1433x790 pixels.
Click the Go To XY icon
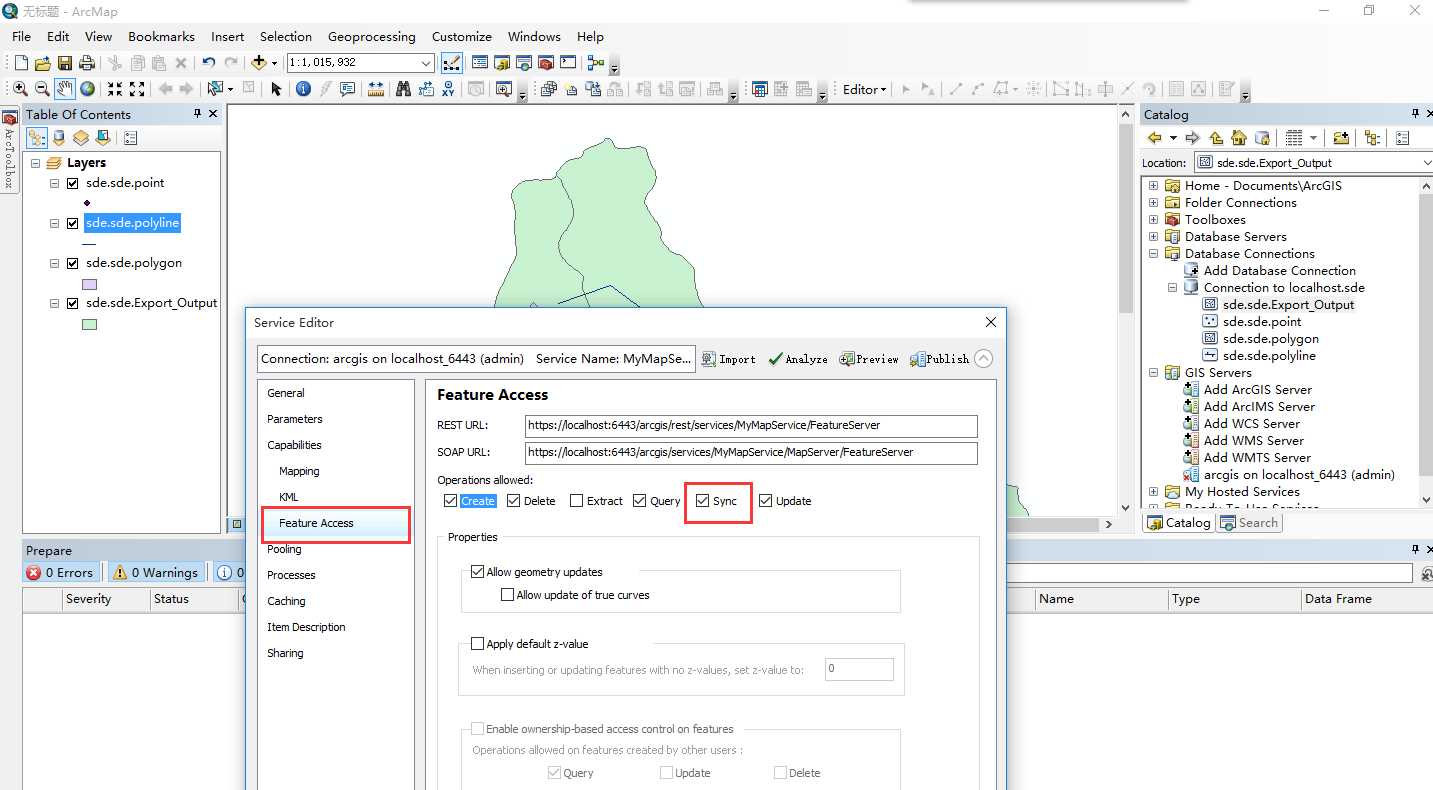[448, 89]
